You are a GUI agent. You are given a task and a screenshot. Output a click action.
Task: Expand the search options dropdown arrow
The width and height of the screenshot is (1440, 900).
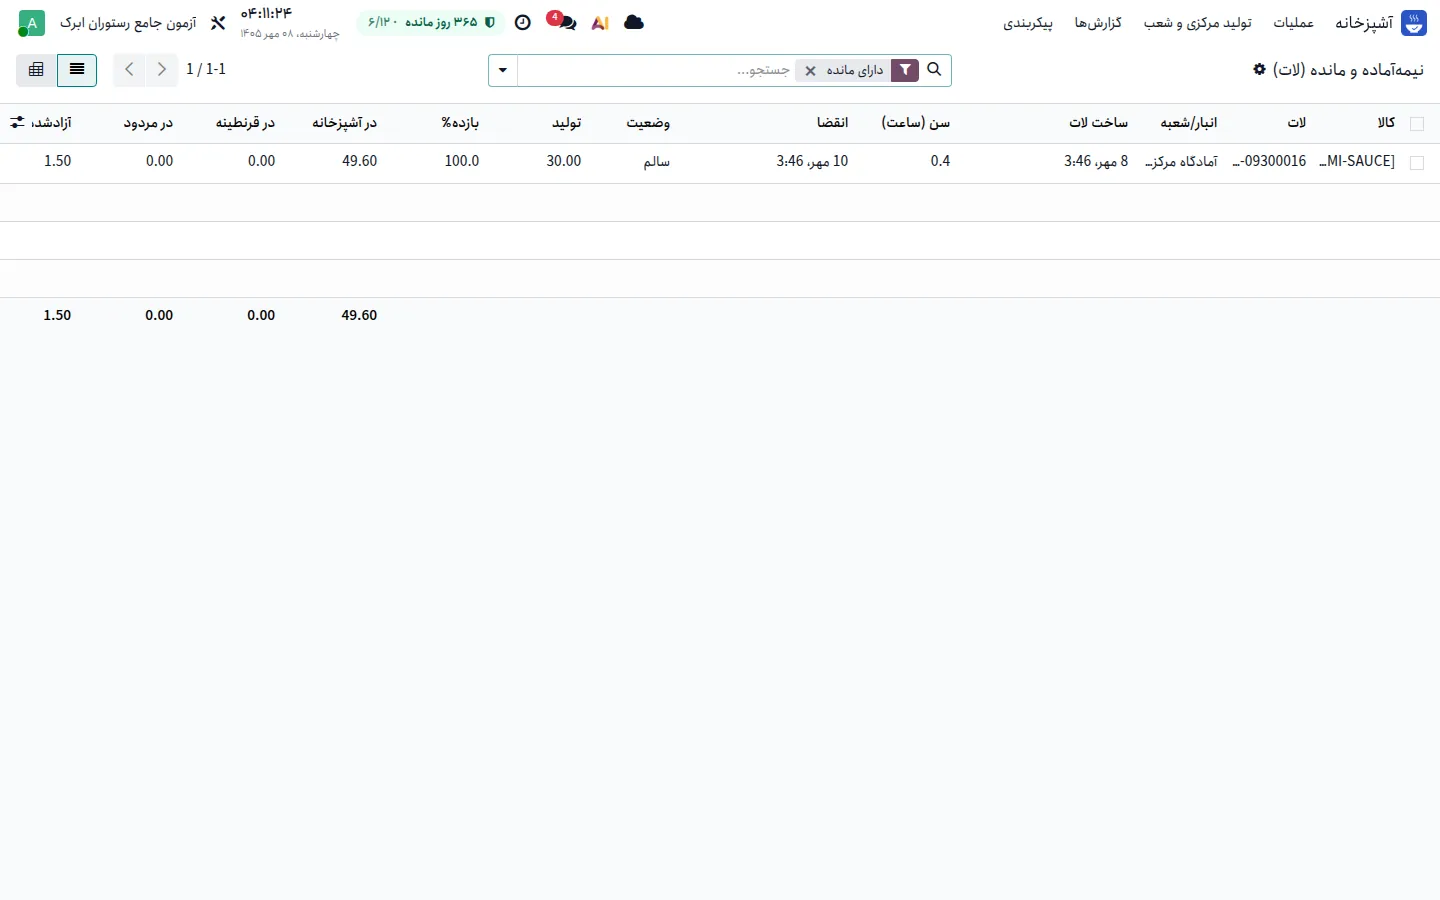coord(503,70)
